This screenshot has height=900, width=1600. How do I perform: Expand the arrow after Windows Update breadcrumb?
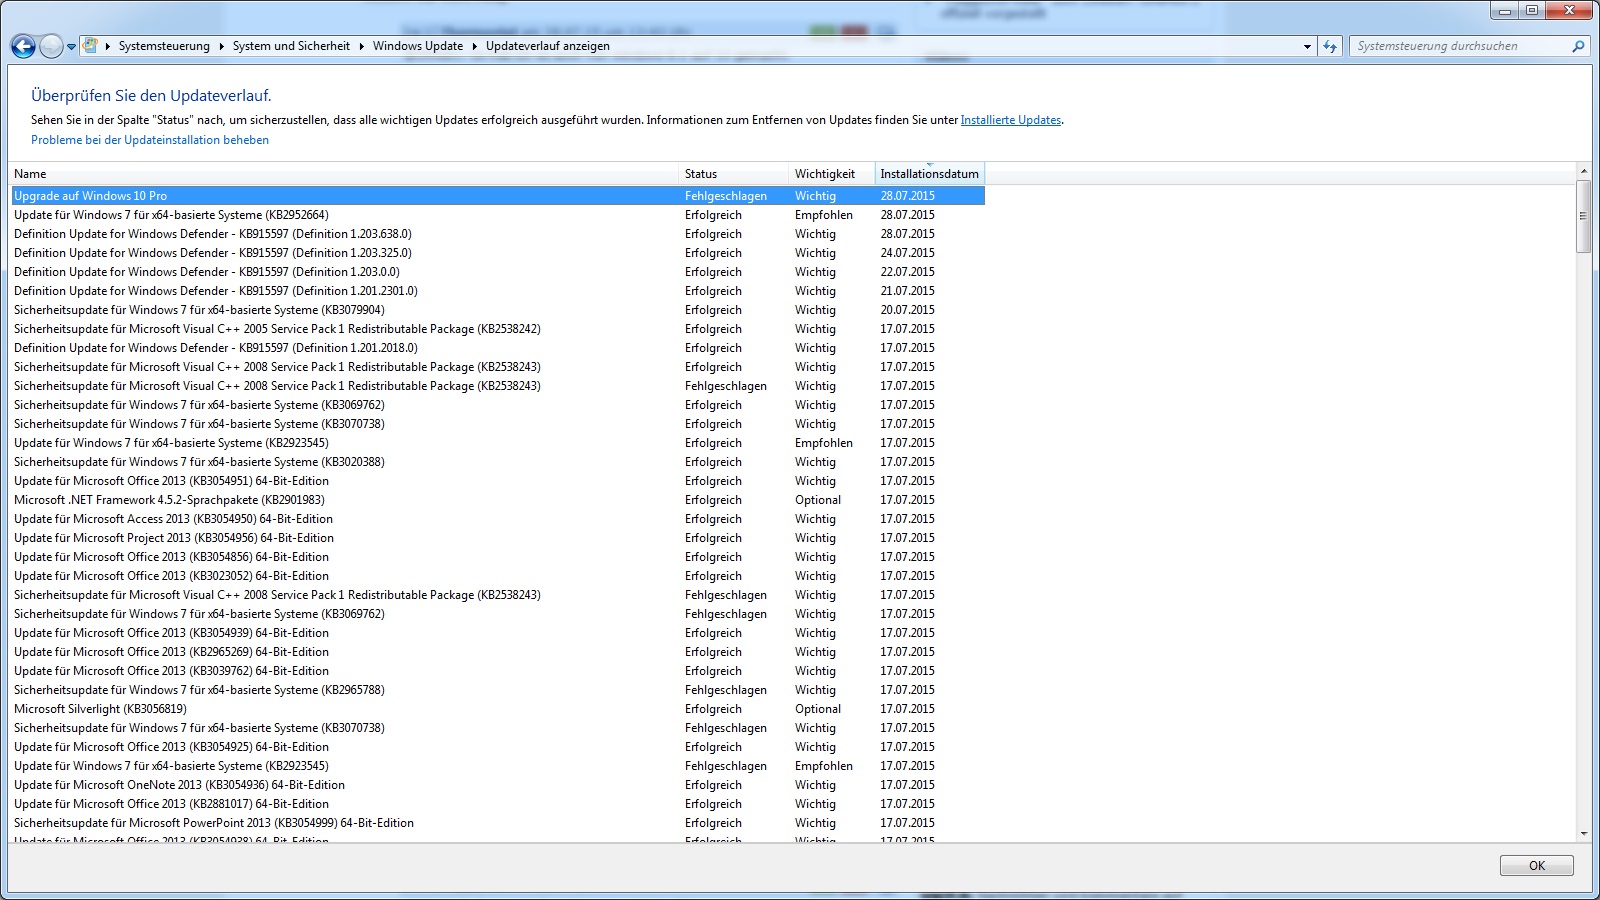(475, 46)
